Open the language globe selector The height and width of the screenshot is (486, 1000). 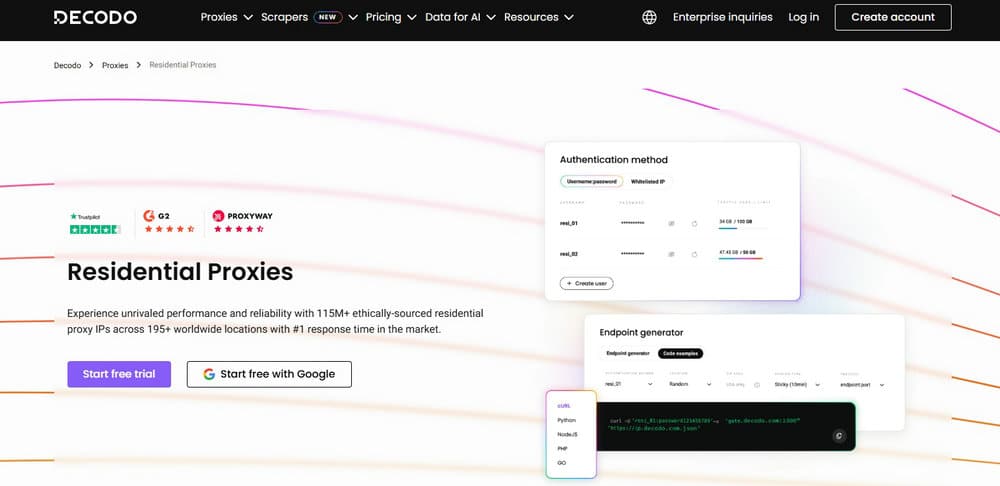649,17
